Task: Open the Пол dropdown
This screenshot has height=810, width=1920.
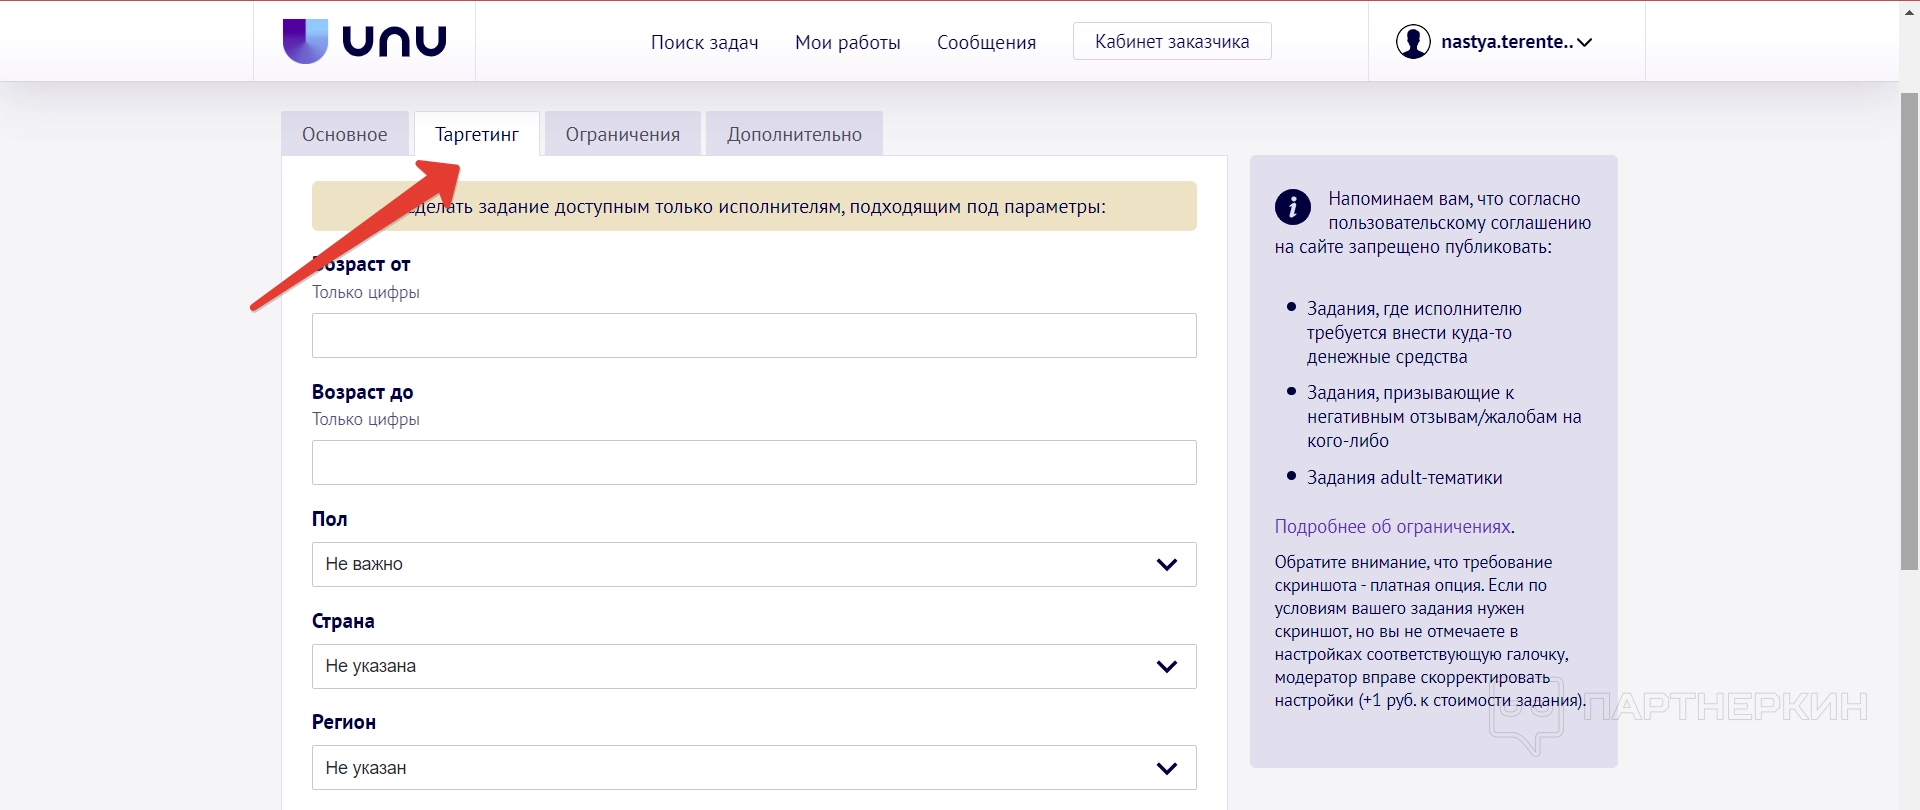Action: [x=754, y=565]
